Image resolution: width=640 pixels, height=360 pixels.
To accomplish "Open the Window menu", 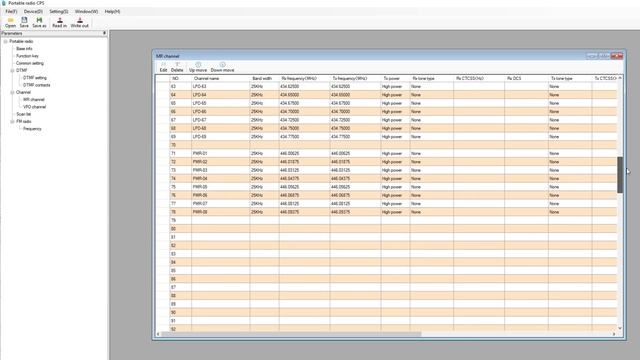I will tap(87, 11).
